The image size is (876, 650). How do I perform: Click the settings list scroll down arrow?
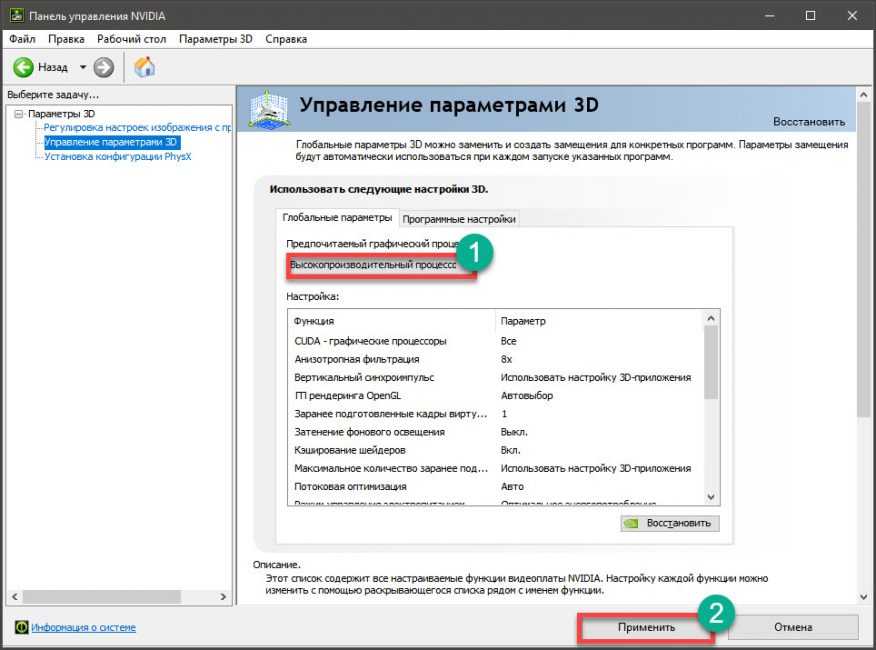pos(711,497)
